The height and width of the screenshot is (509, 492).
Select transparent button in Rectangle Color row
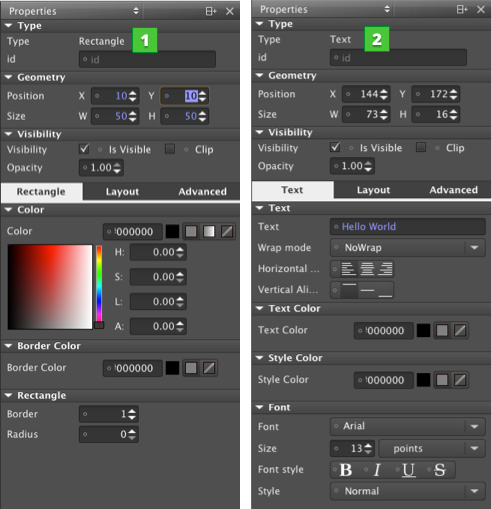pos(227,231)
